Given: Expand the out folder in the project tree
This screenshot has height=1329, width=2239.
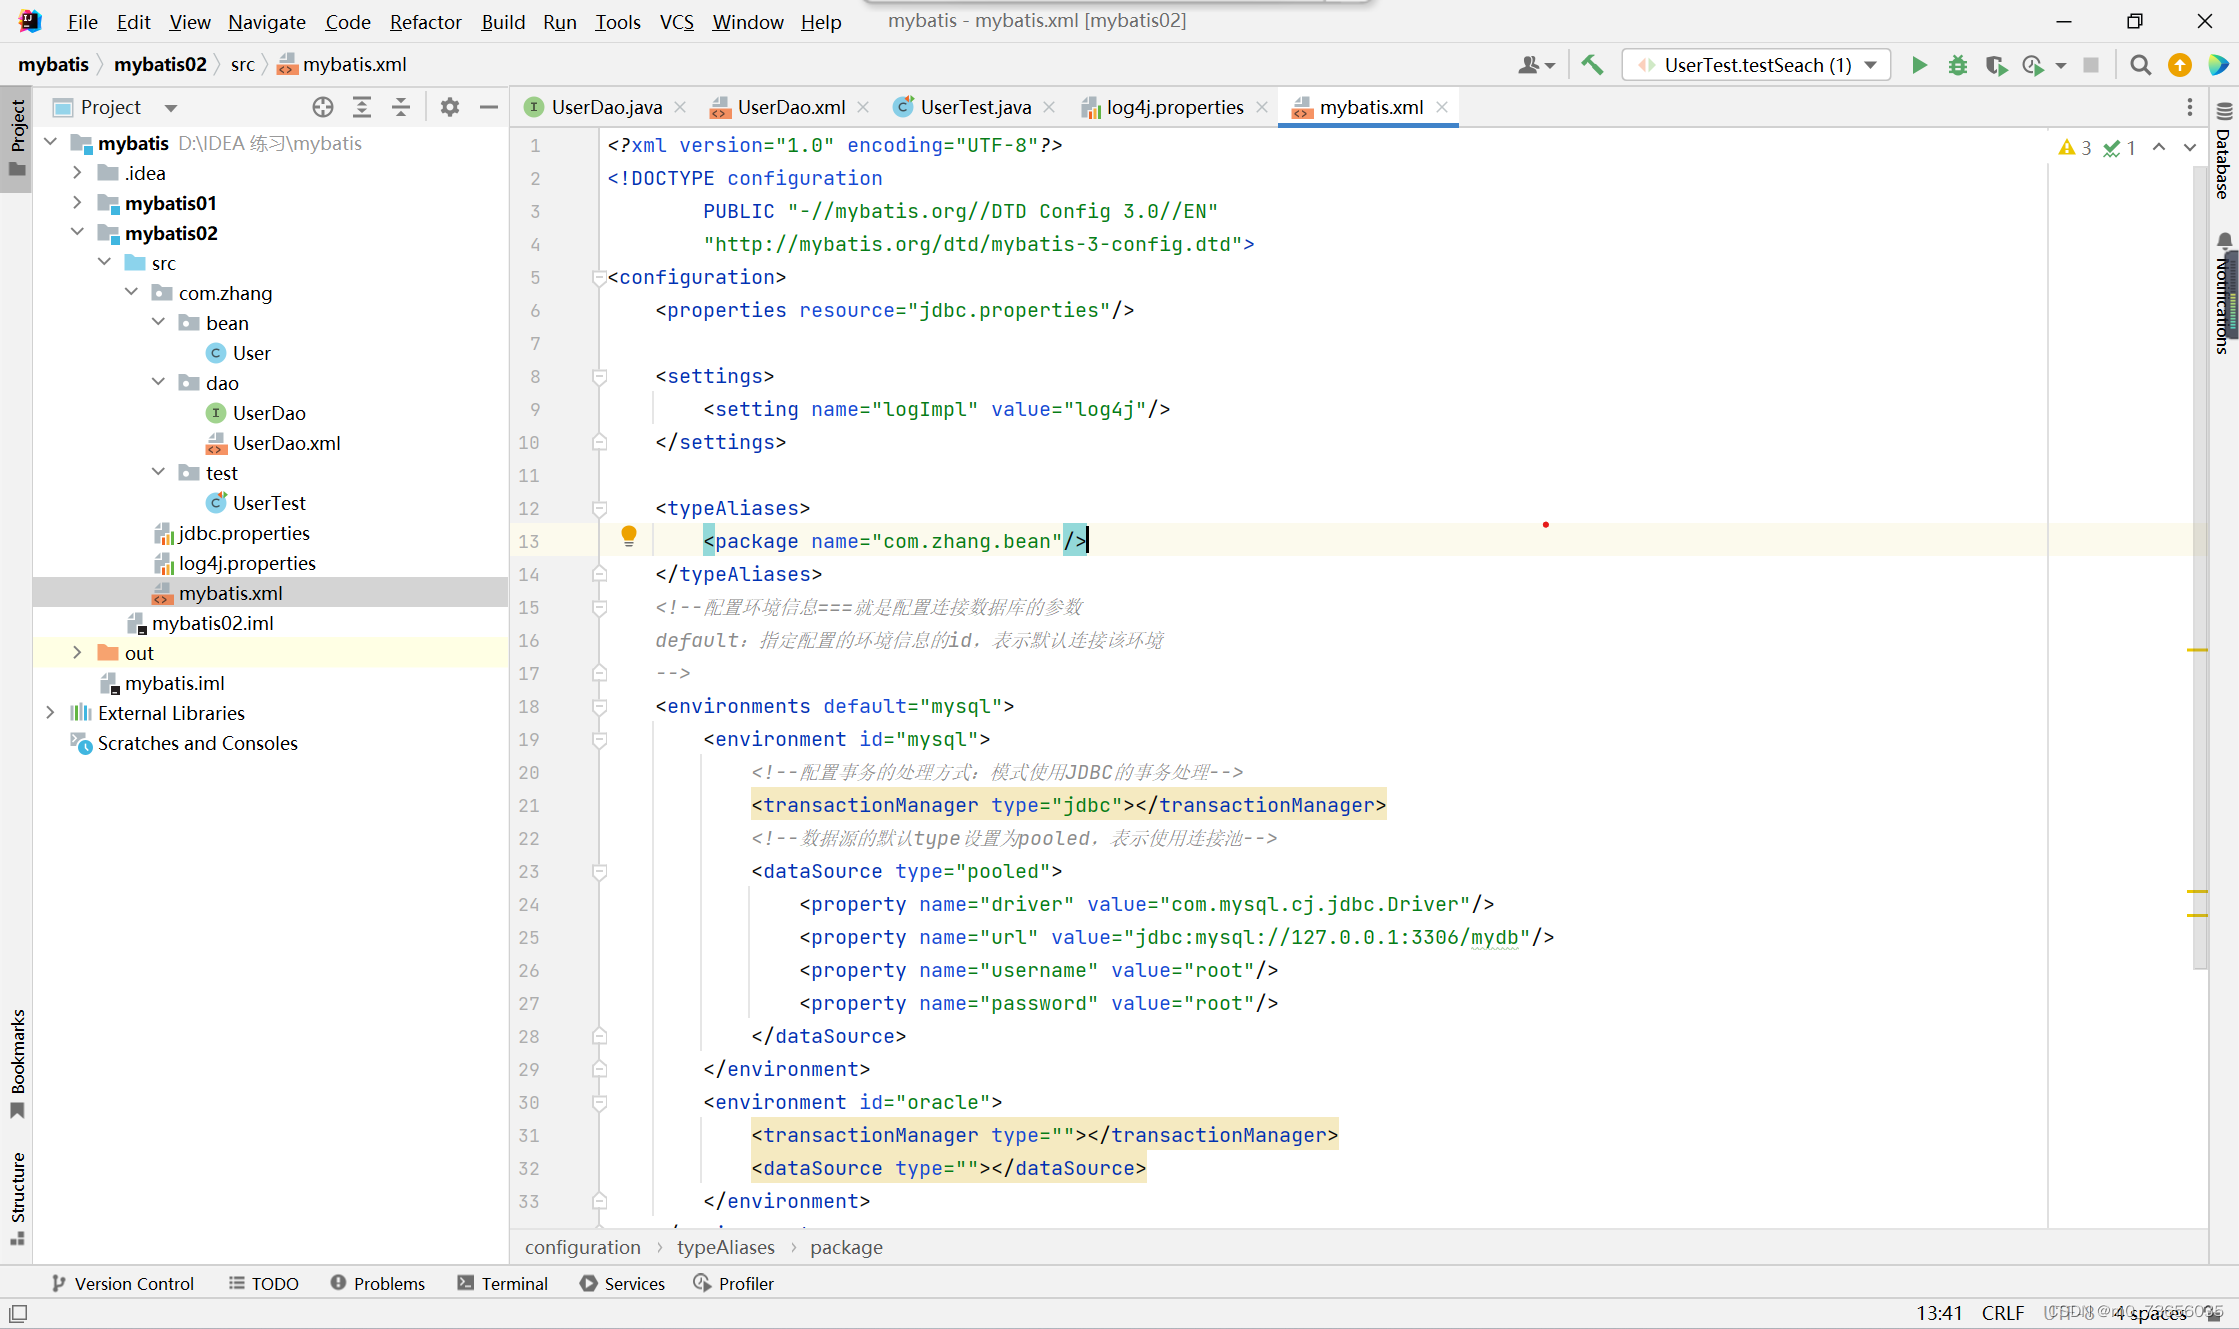Looking at the screenshot, I should point(77,653).
